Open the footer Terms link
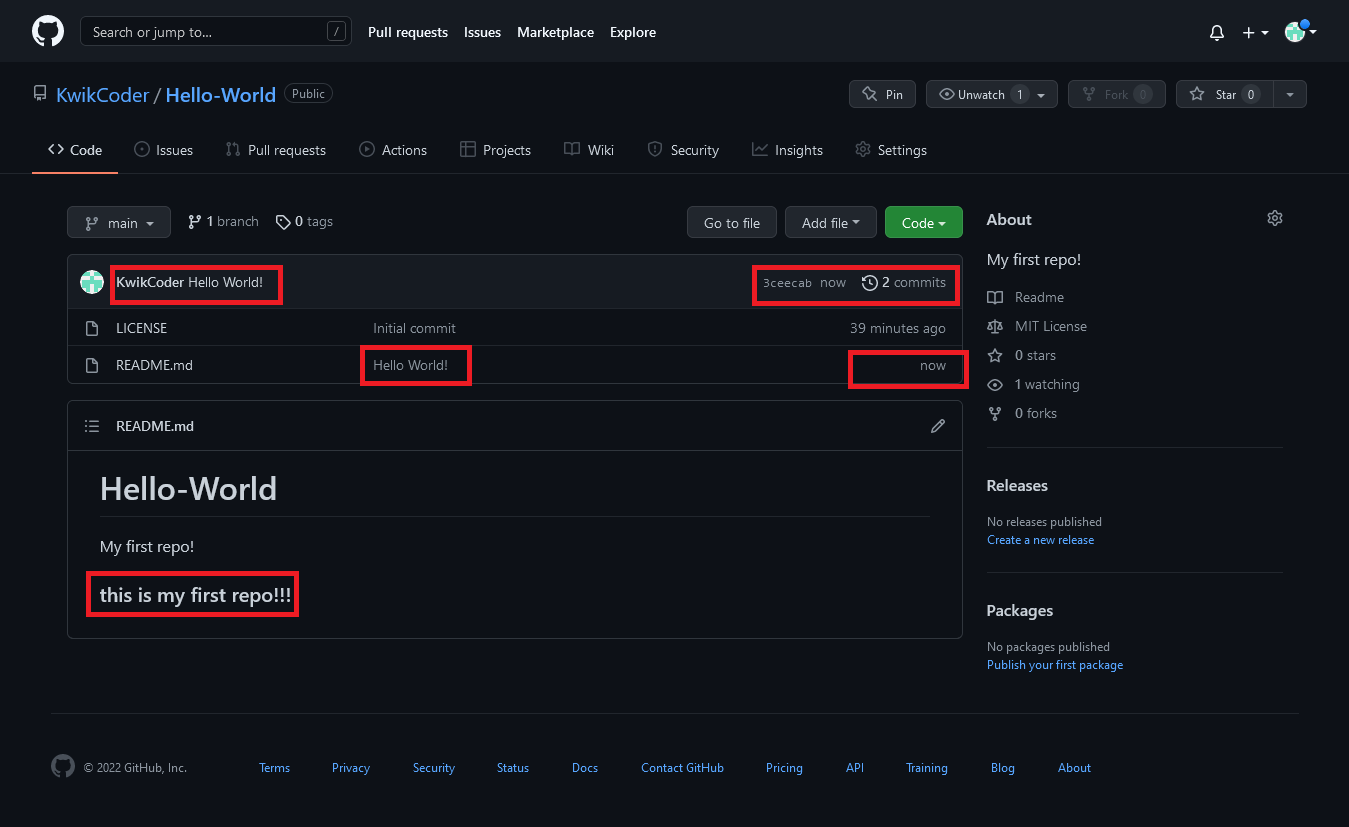Screen dimensions: 1349x827 274,768
